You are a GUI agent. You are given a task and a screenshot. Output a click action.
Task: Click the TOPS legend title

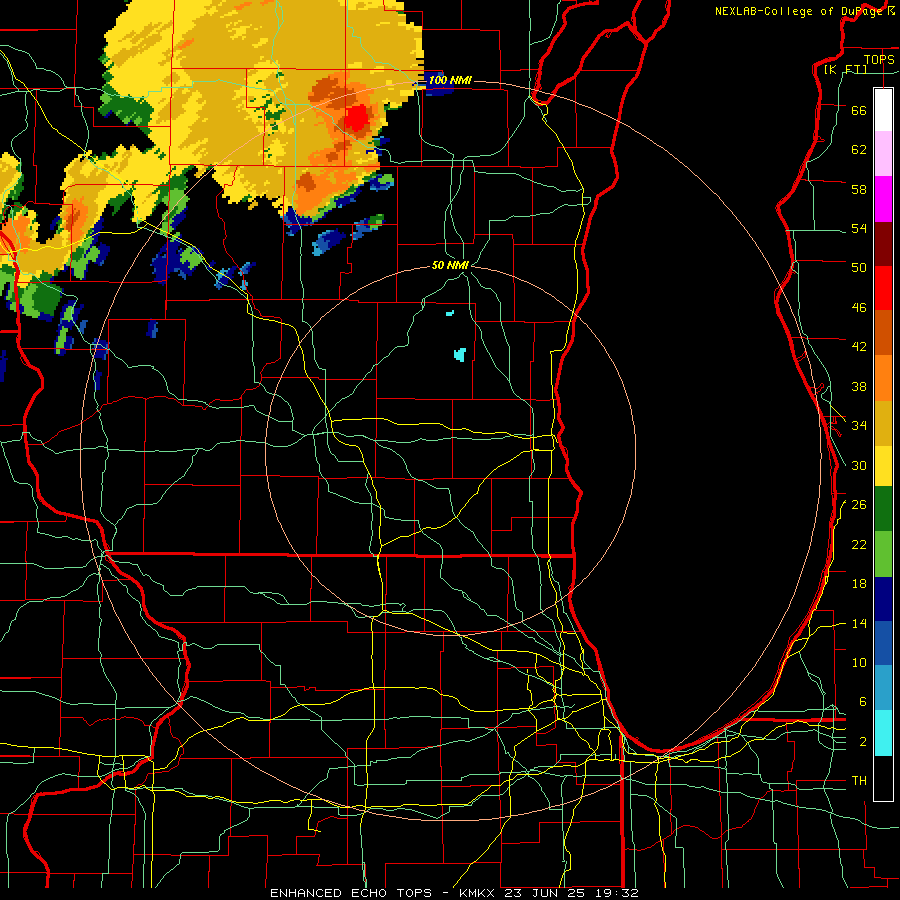pyautogui.click(x=879, y=59)
